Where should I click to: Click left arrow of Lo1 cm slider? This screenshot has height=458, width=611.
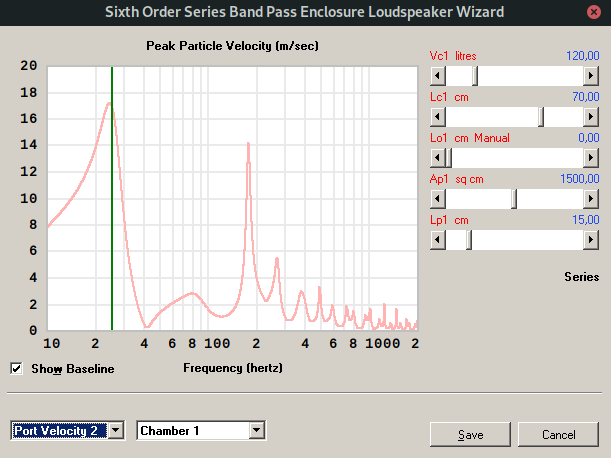tap(438, 158)
